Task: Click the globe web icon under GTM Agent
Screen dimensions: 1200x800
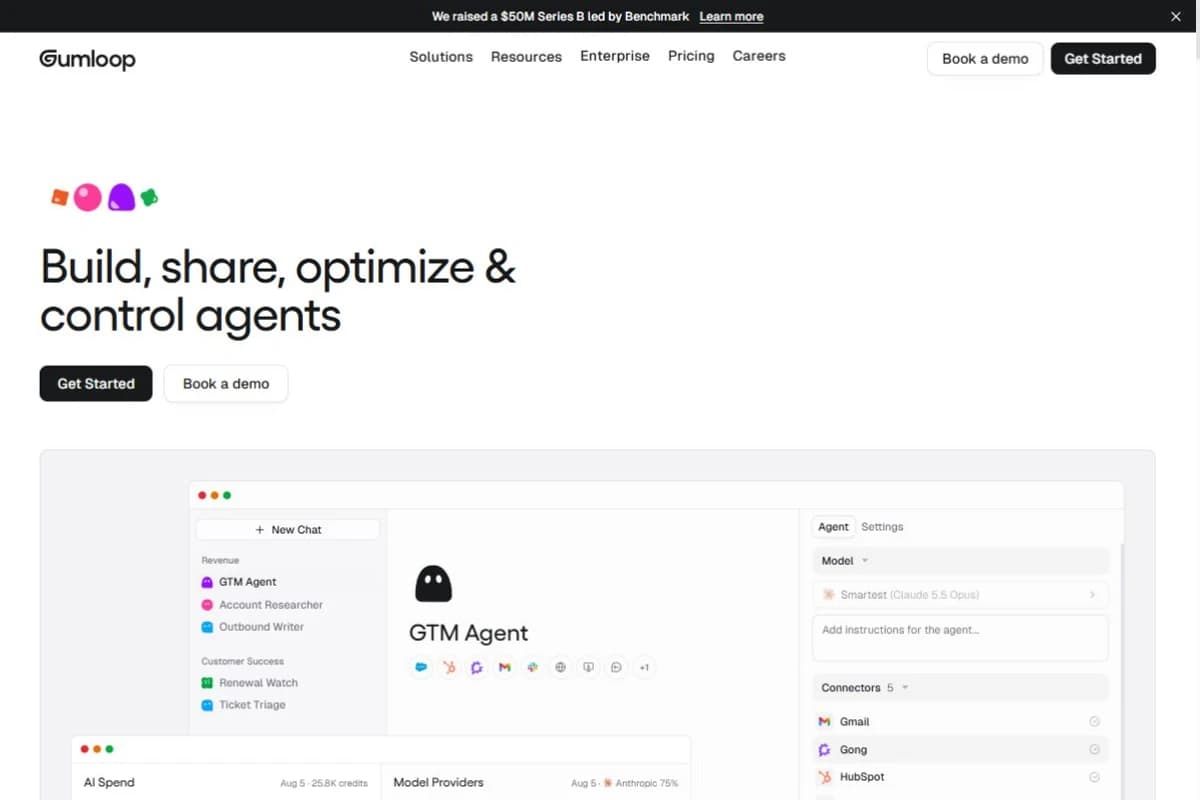Action: (561, 667)
